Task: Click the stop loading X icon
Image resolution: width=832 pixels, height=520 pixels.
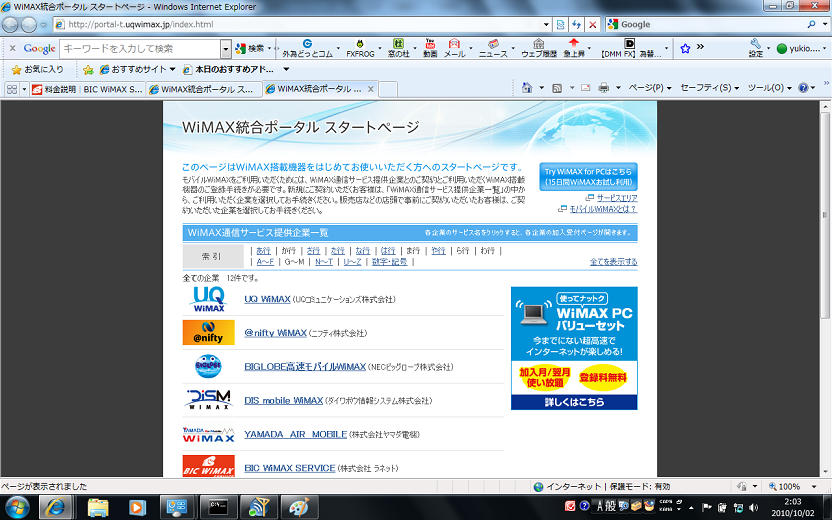Action: [x=593, y=24]
